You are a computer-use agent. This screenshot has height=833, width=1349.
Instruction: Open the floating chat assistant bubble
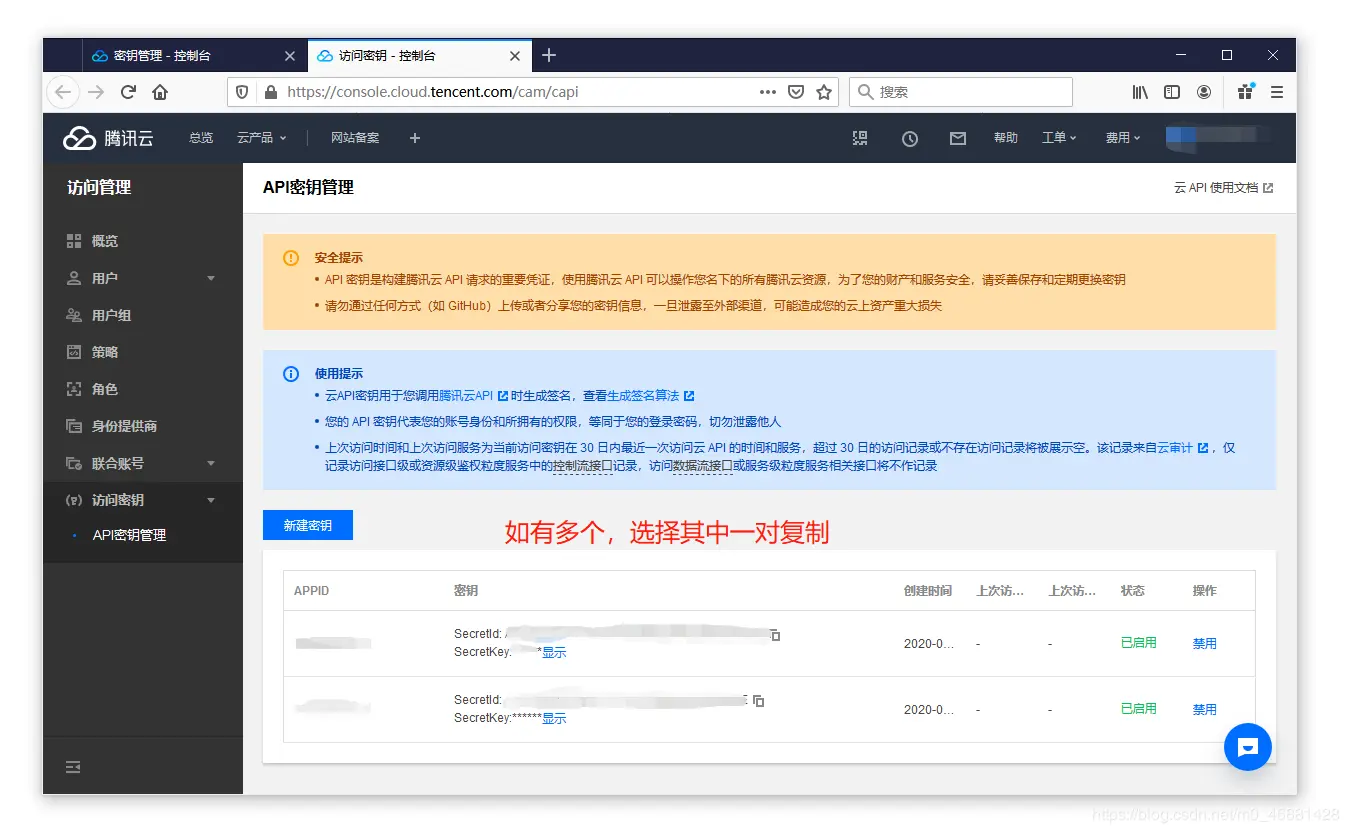coord(1247,747)
